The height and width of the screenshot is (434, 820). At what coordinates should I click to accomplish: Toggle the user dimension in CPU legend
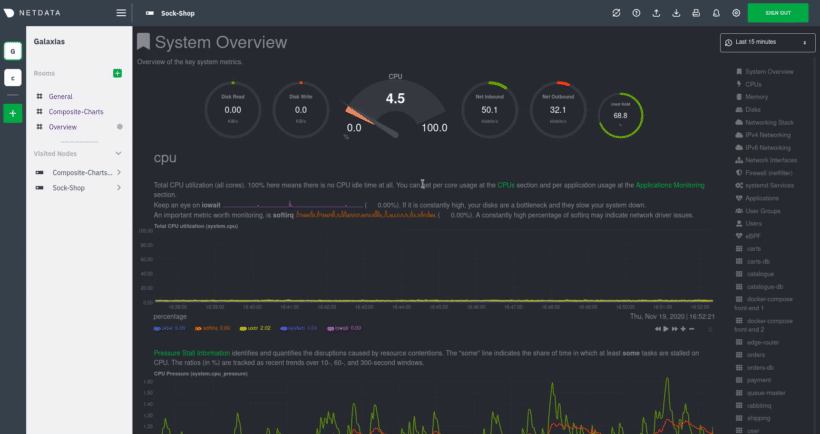pos(255,328)
